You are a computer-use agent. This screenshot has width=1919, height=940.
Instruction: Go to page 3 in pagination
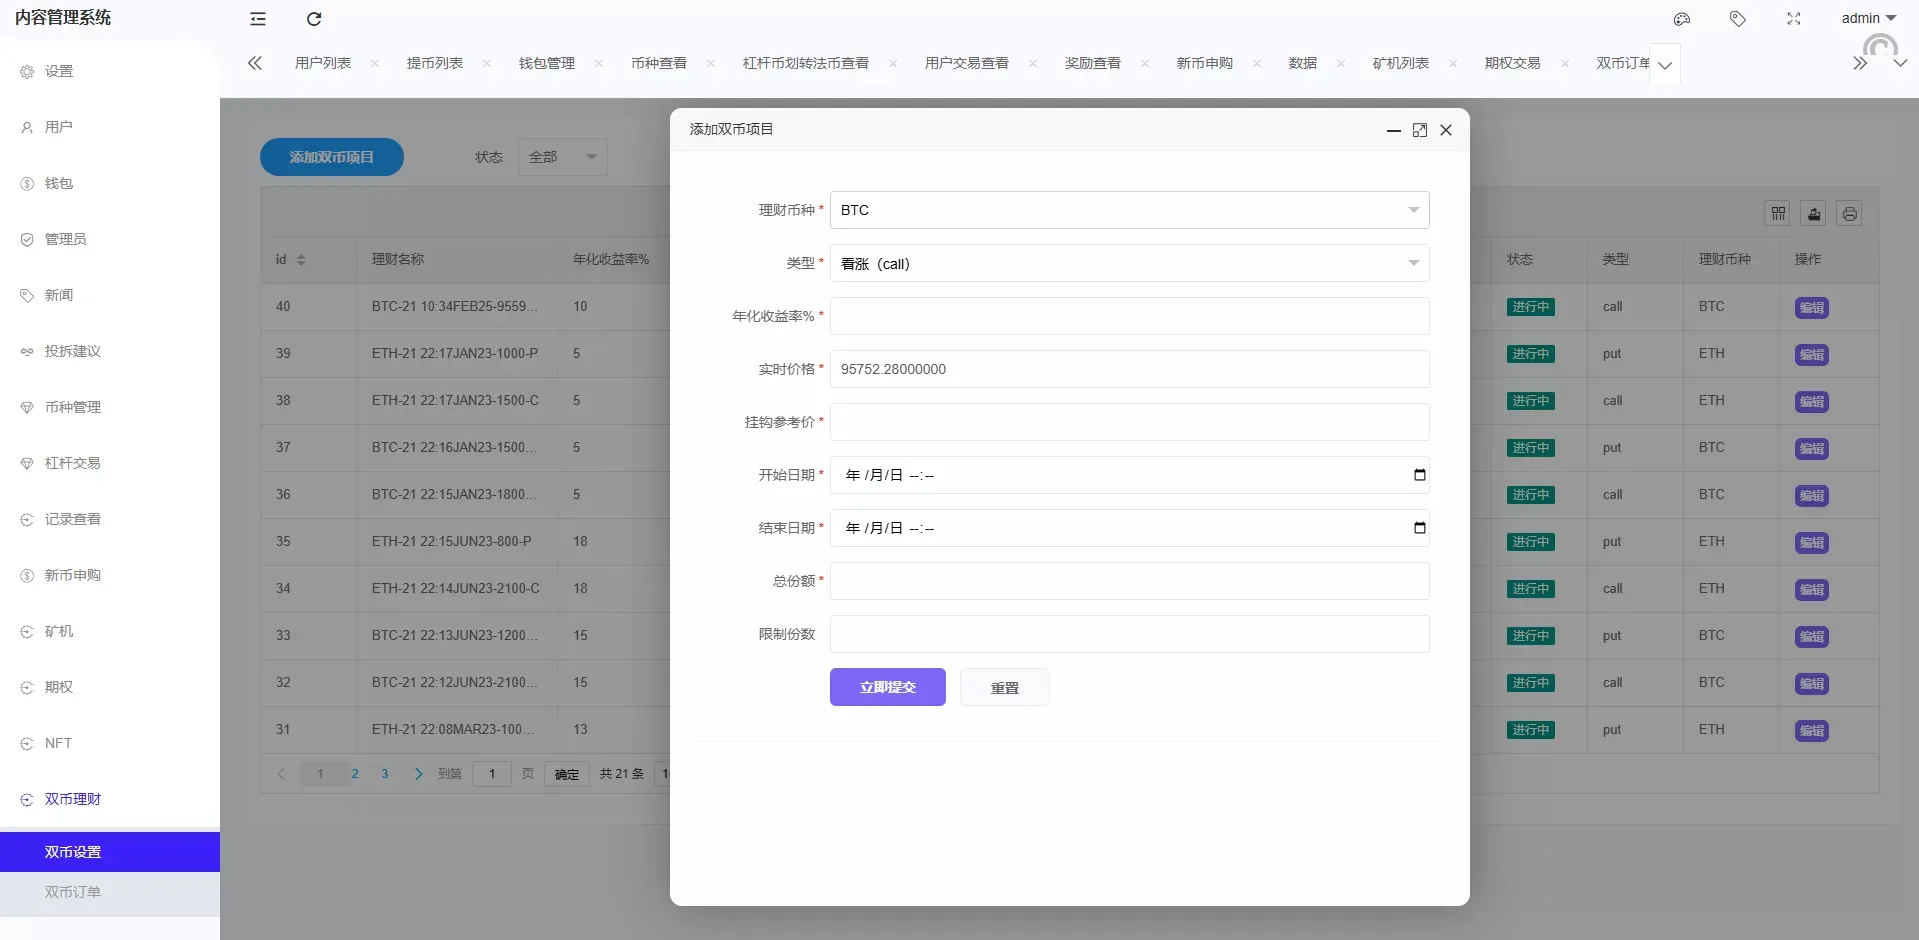pos(385,773)
